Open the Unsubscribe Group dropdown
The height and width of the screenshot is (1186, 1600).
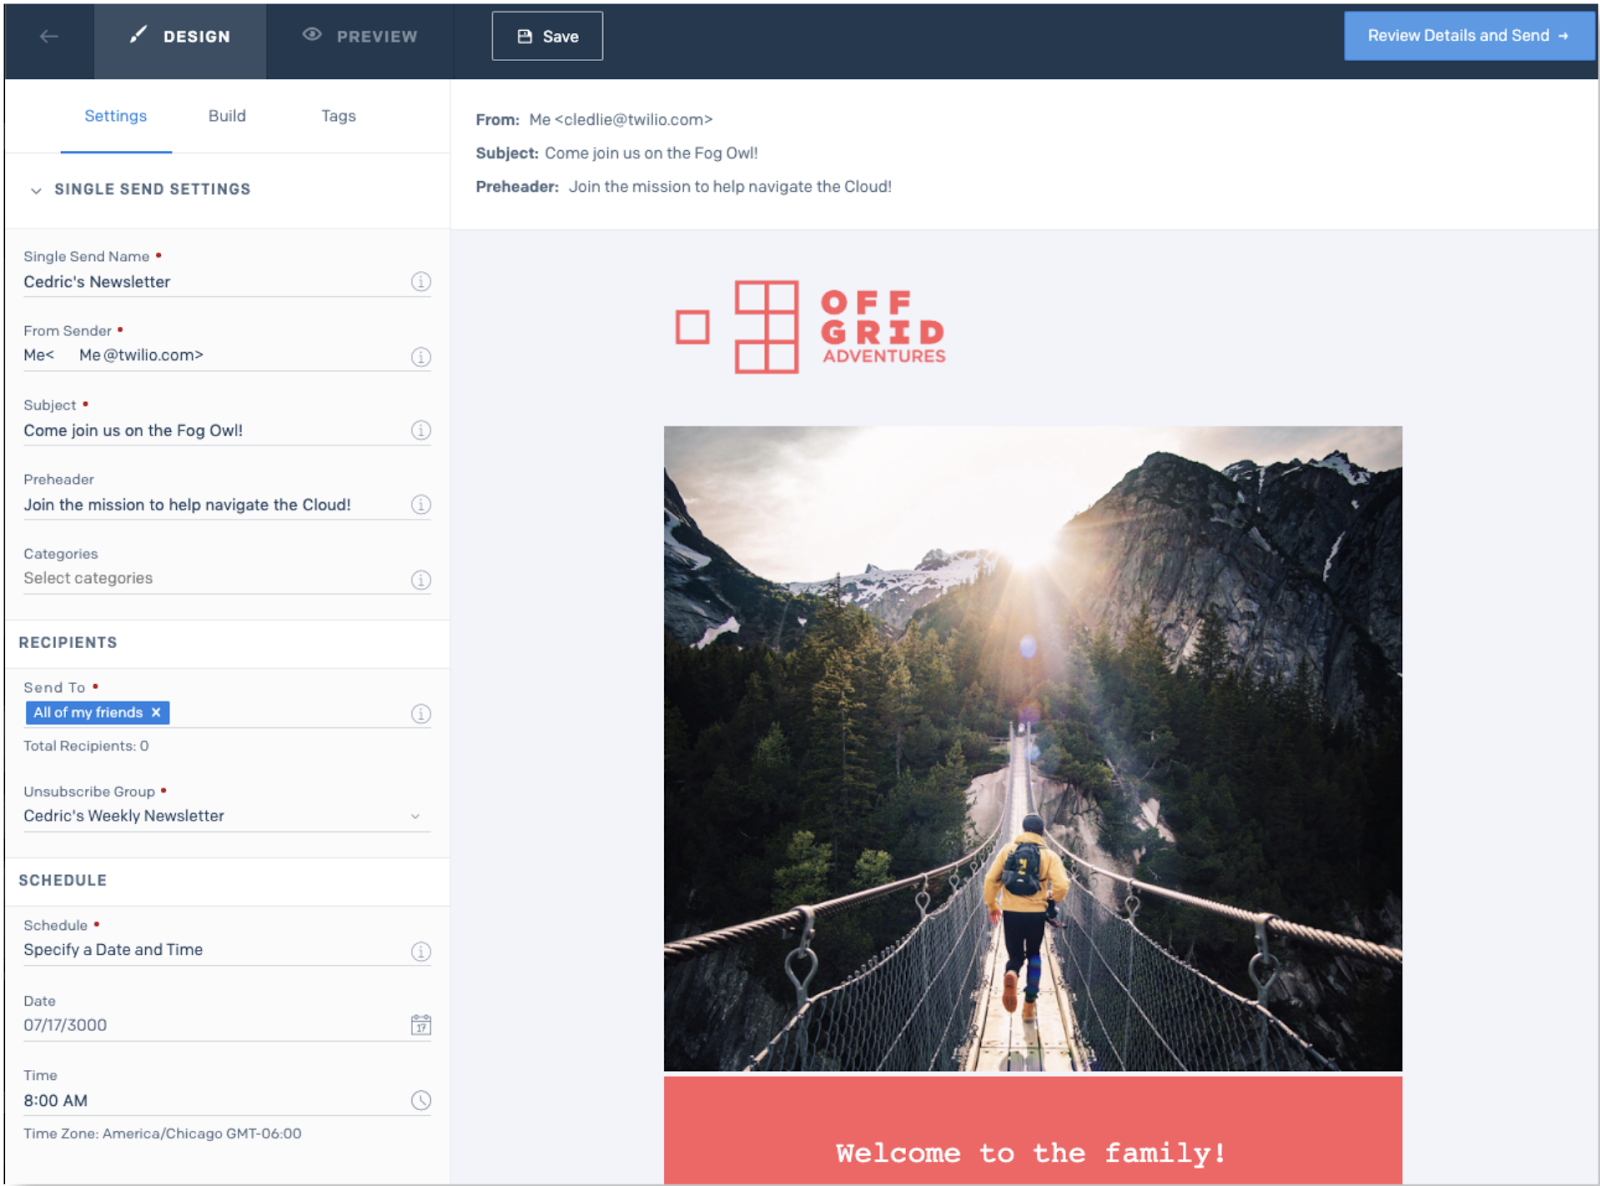(x=415, y=816)
